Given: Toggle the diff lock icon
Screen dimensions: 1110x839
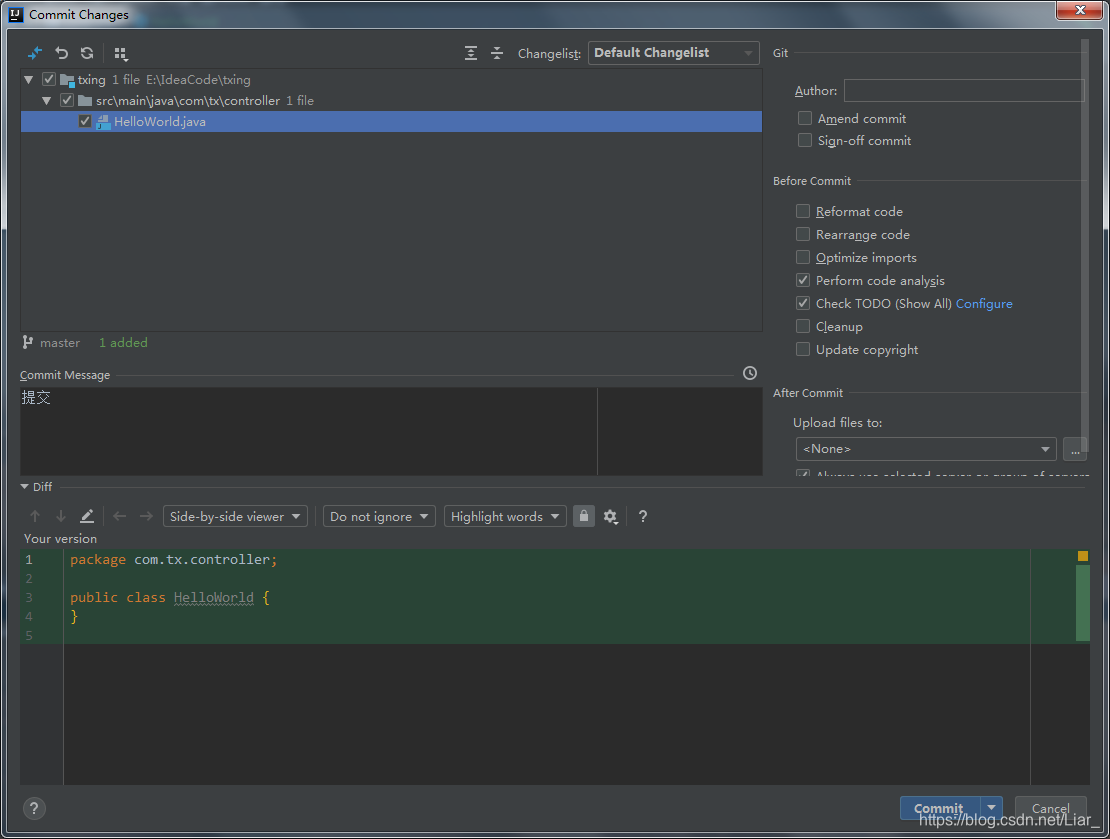Looking at the screenshot, I should (583, 516).
